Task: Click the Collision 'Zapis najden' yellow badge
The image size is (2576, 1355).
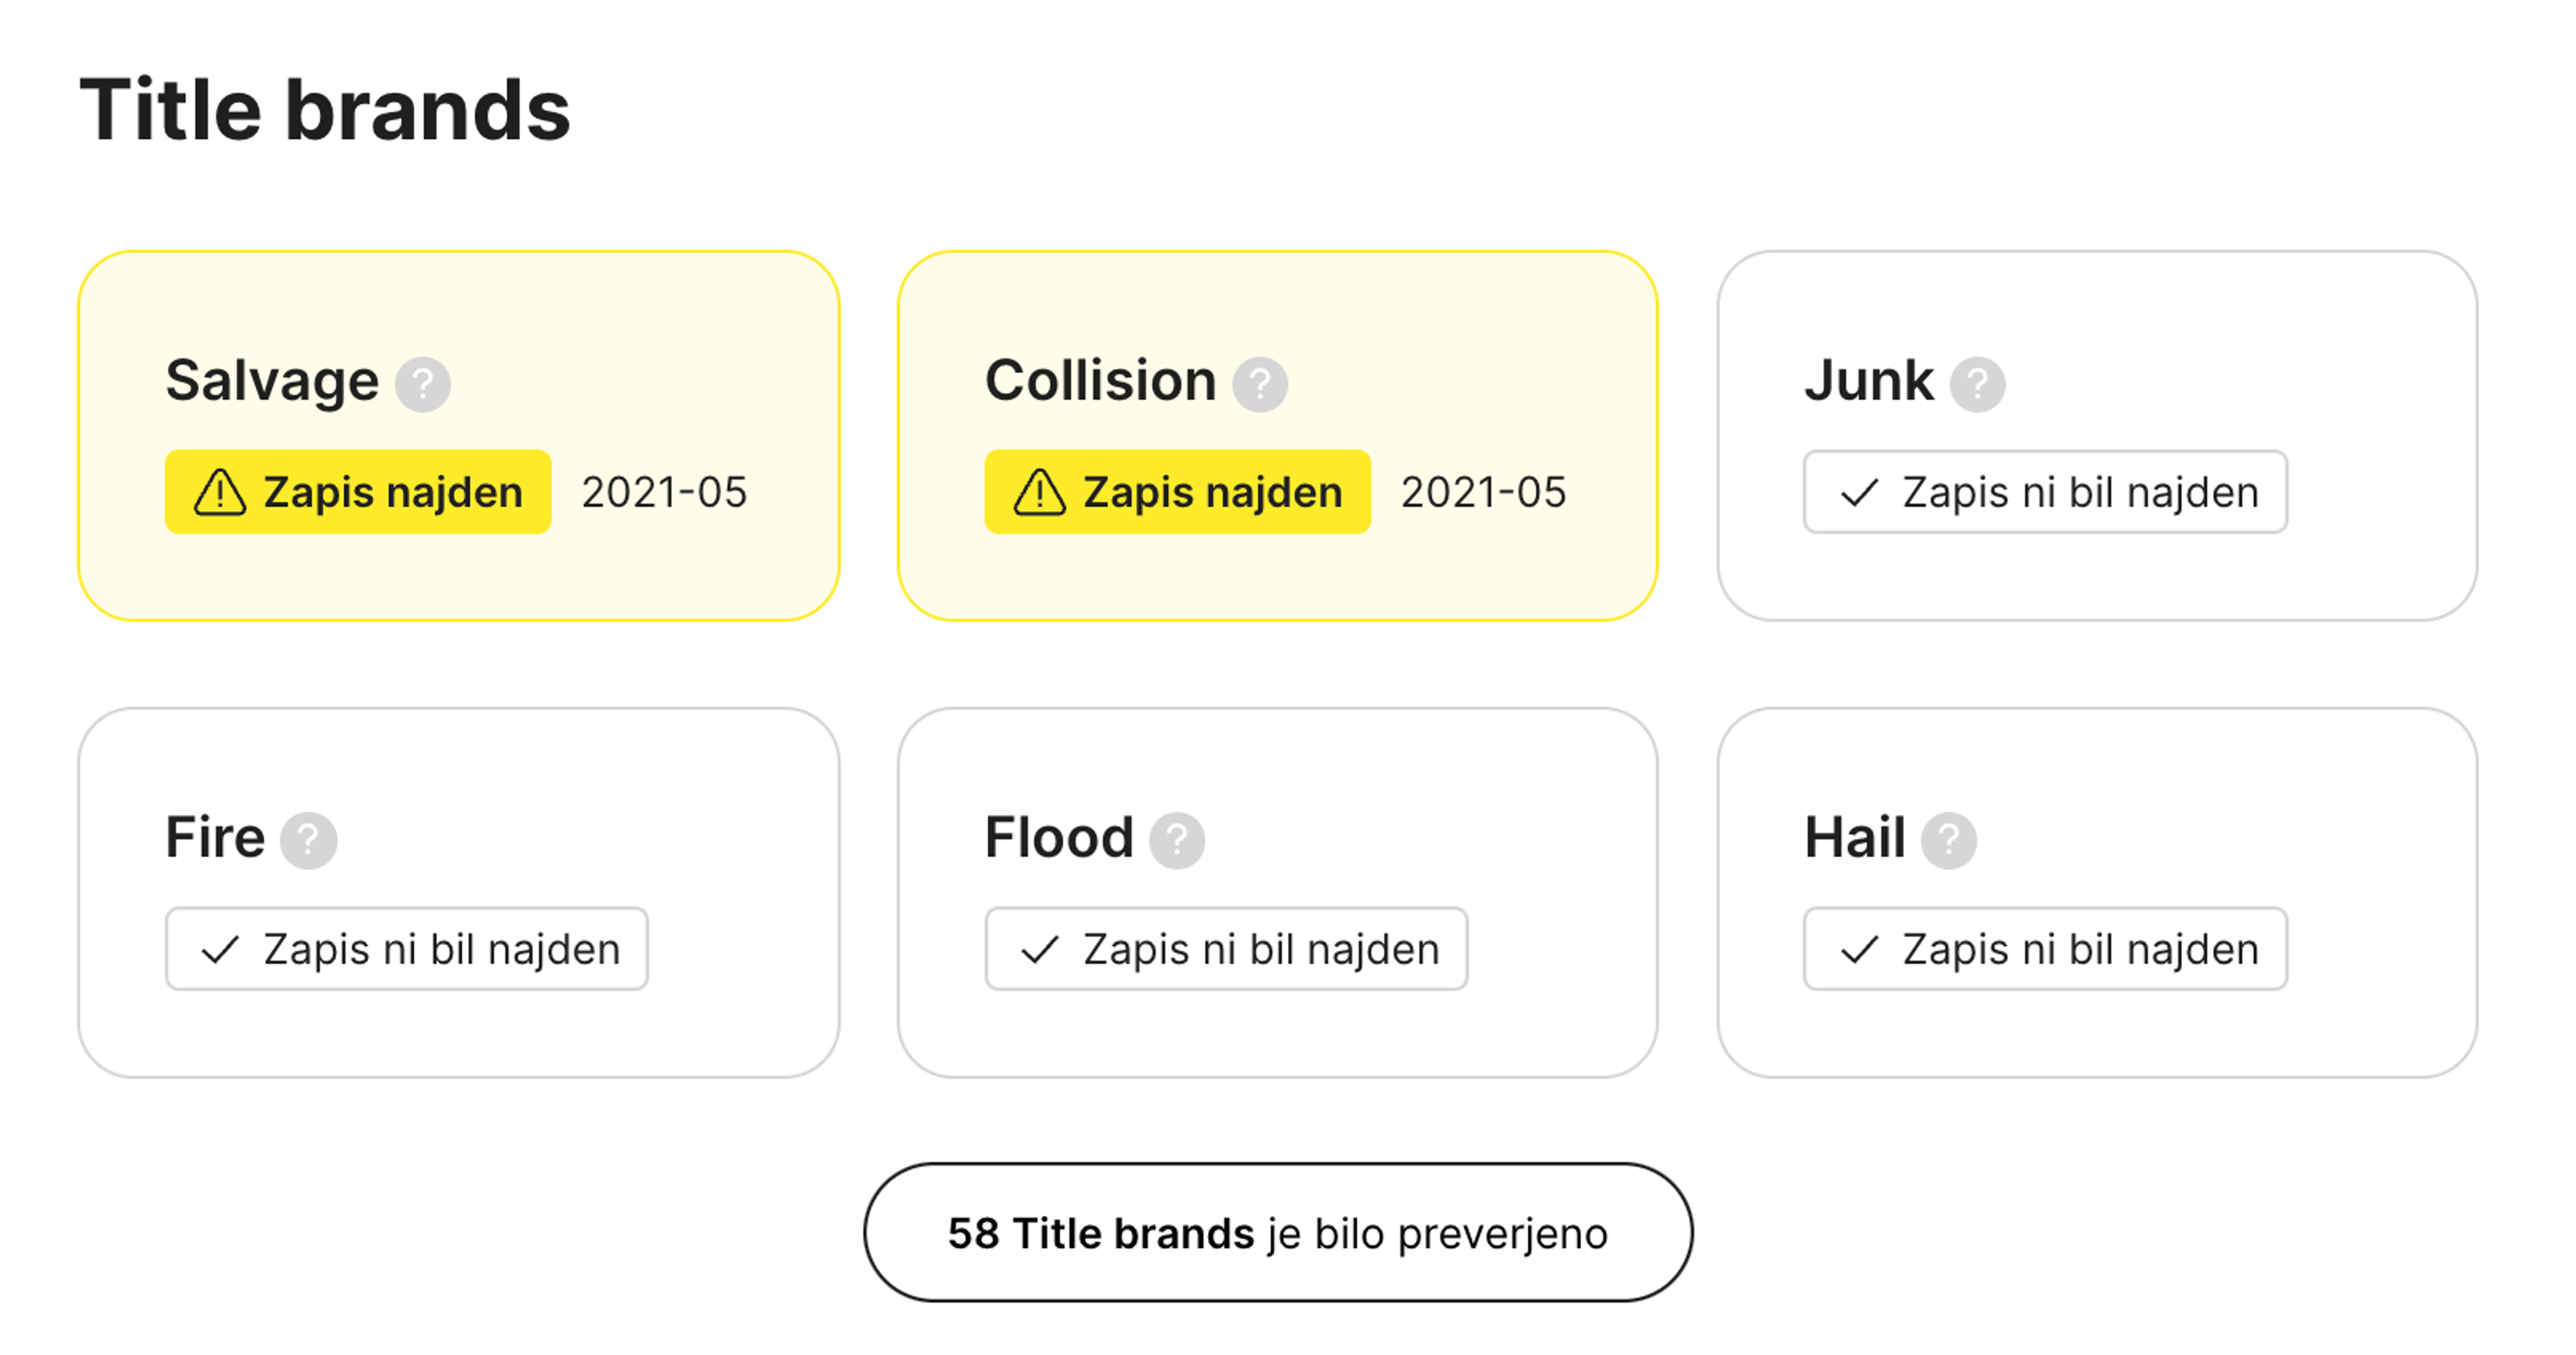Action: [x=1177, y=492]
